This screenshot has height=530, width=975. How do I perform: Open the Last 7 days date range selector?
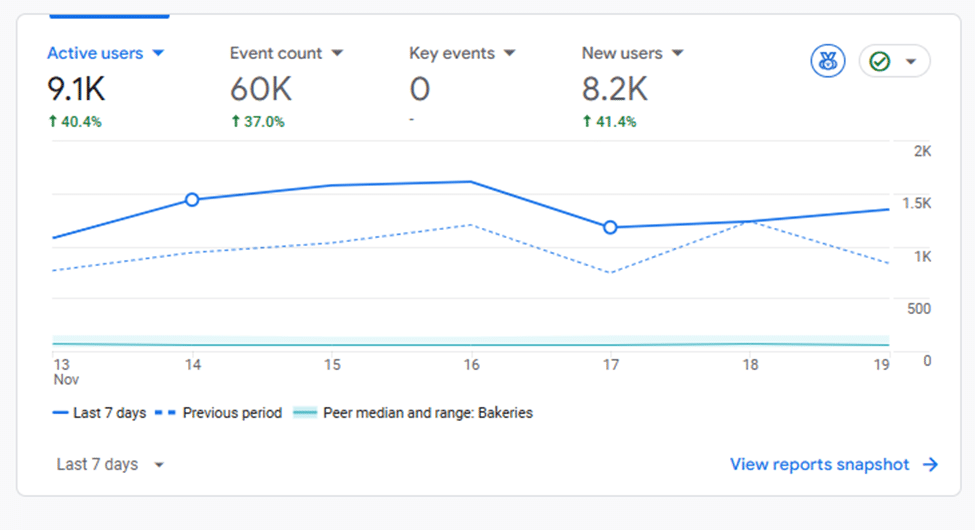click(x=110, y=464)
